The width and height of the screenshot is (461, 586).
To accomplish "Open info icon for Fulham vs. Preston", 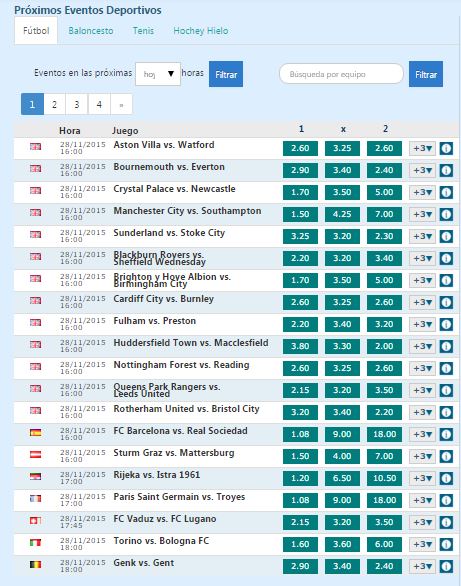I will coord(446,324).
